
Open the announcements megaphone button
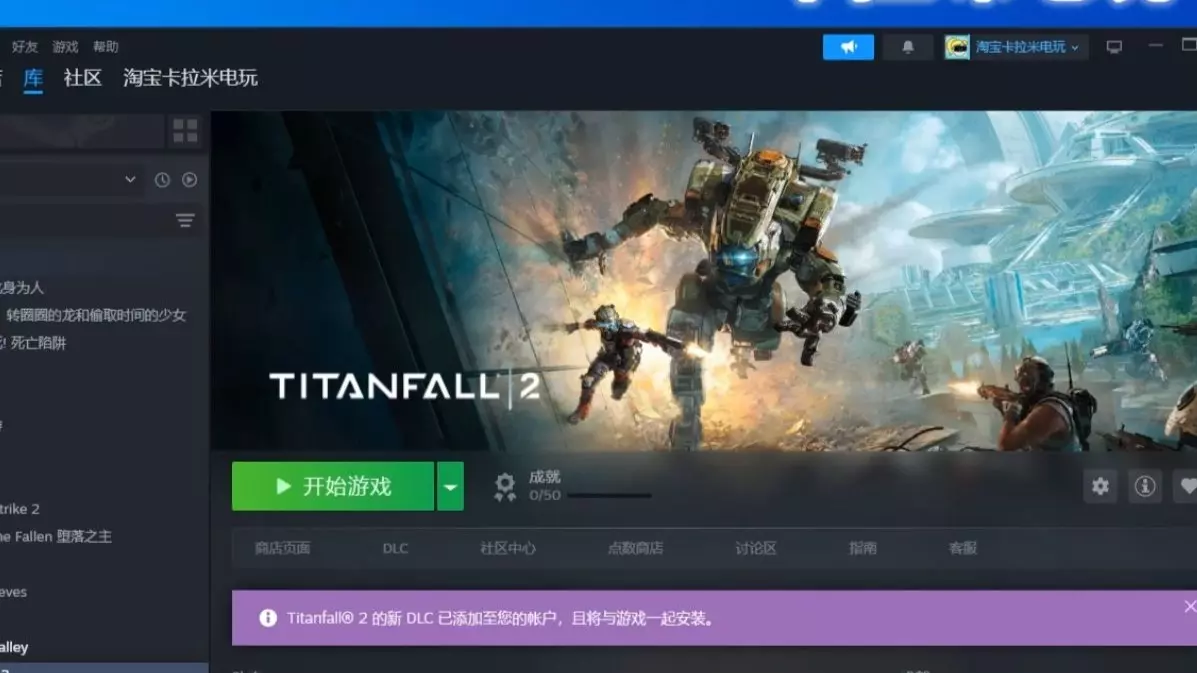click(848, 47)
